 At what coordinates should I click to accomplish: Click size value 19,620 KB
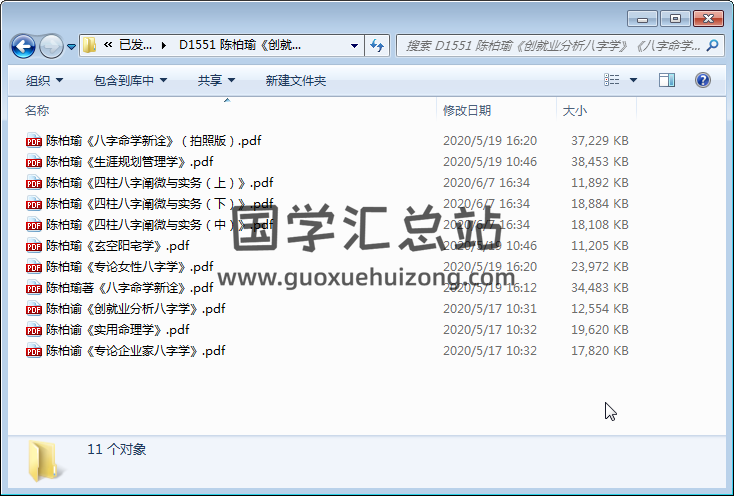click(x=600, y=330)
